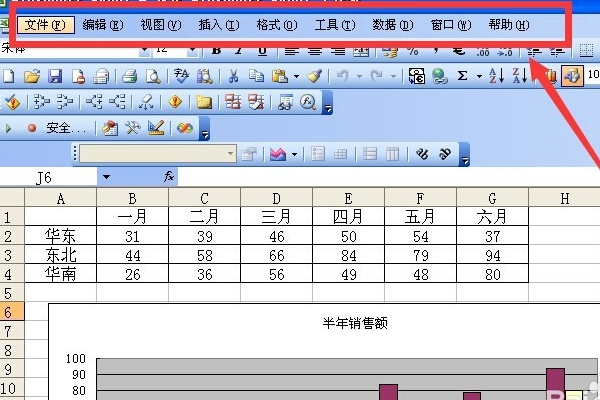This screenshot has width=600, height=400.
Task: Click the Open folder icon
Action: click(32, 76)
